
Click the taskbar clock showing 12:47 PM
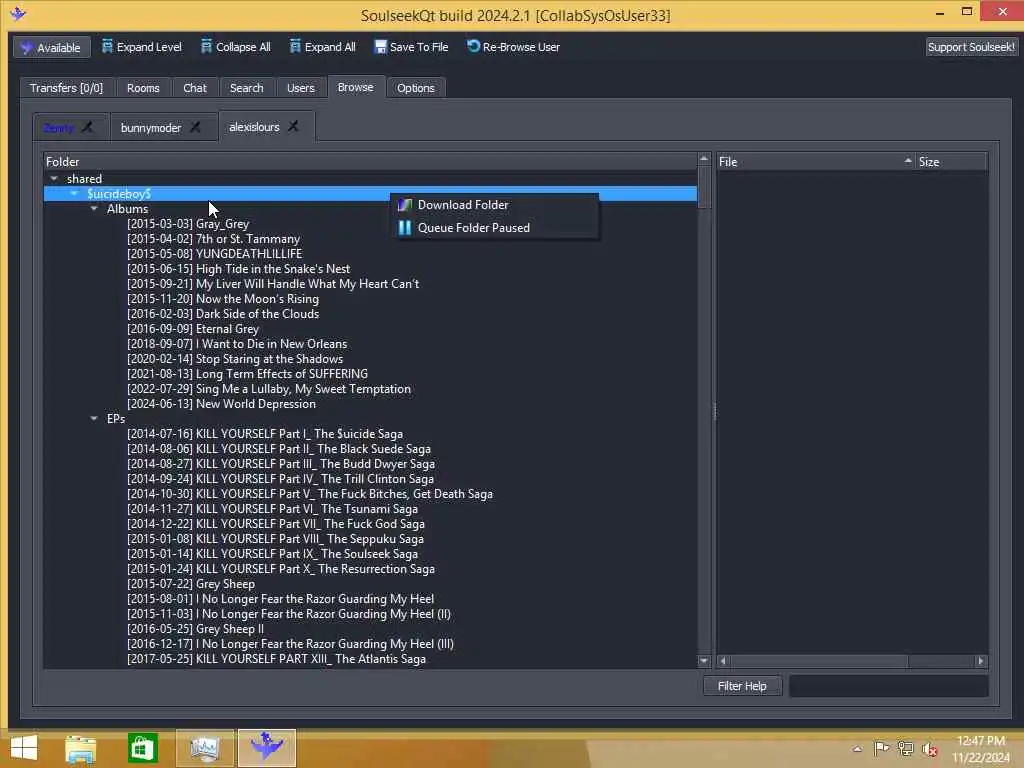coord(980,741)
